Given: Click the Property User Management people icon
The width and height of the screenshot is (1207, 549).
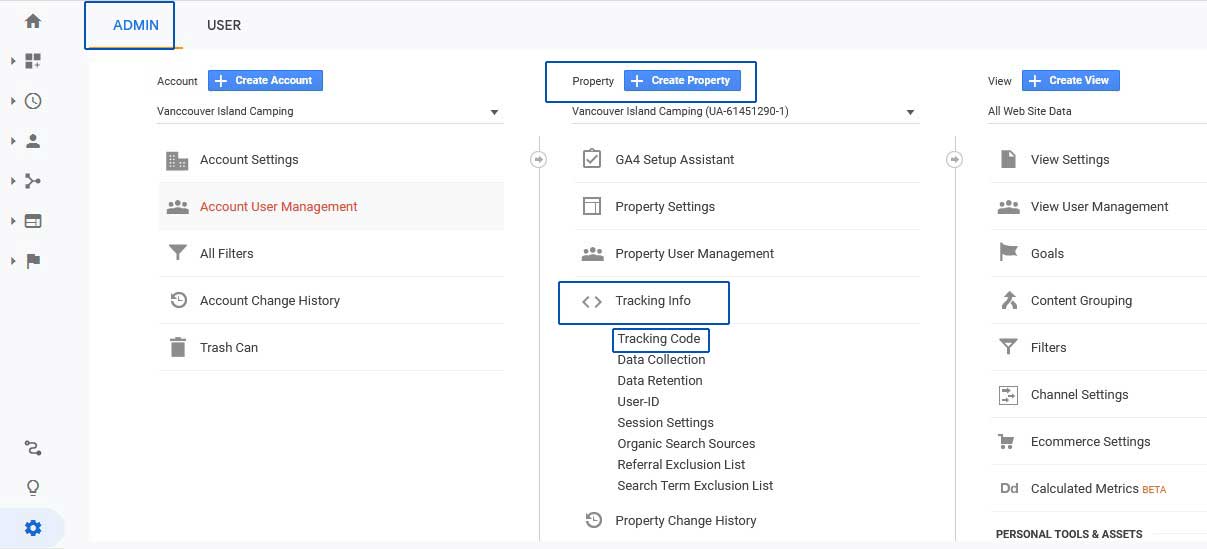Looking at the screenshot, I should (592, 254).
